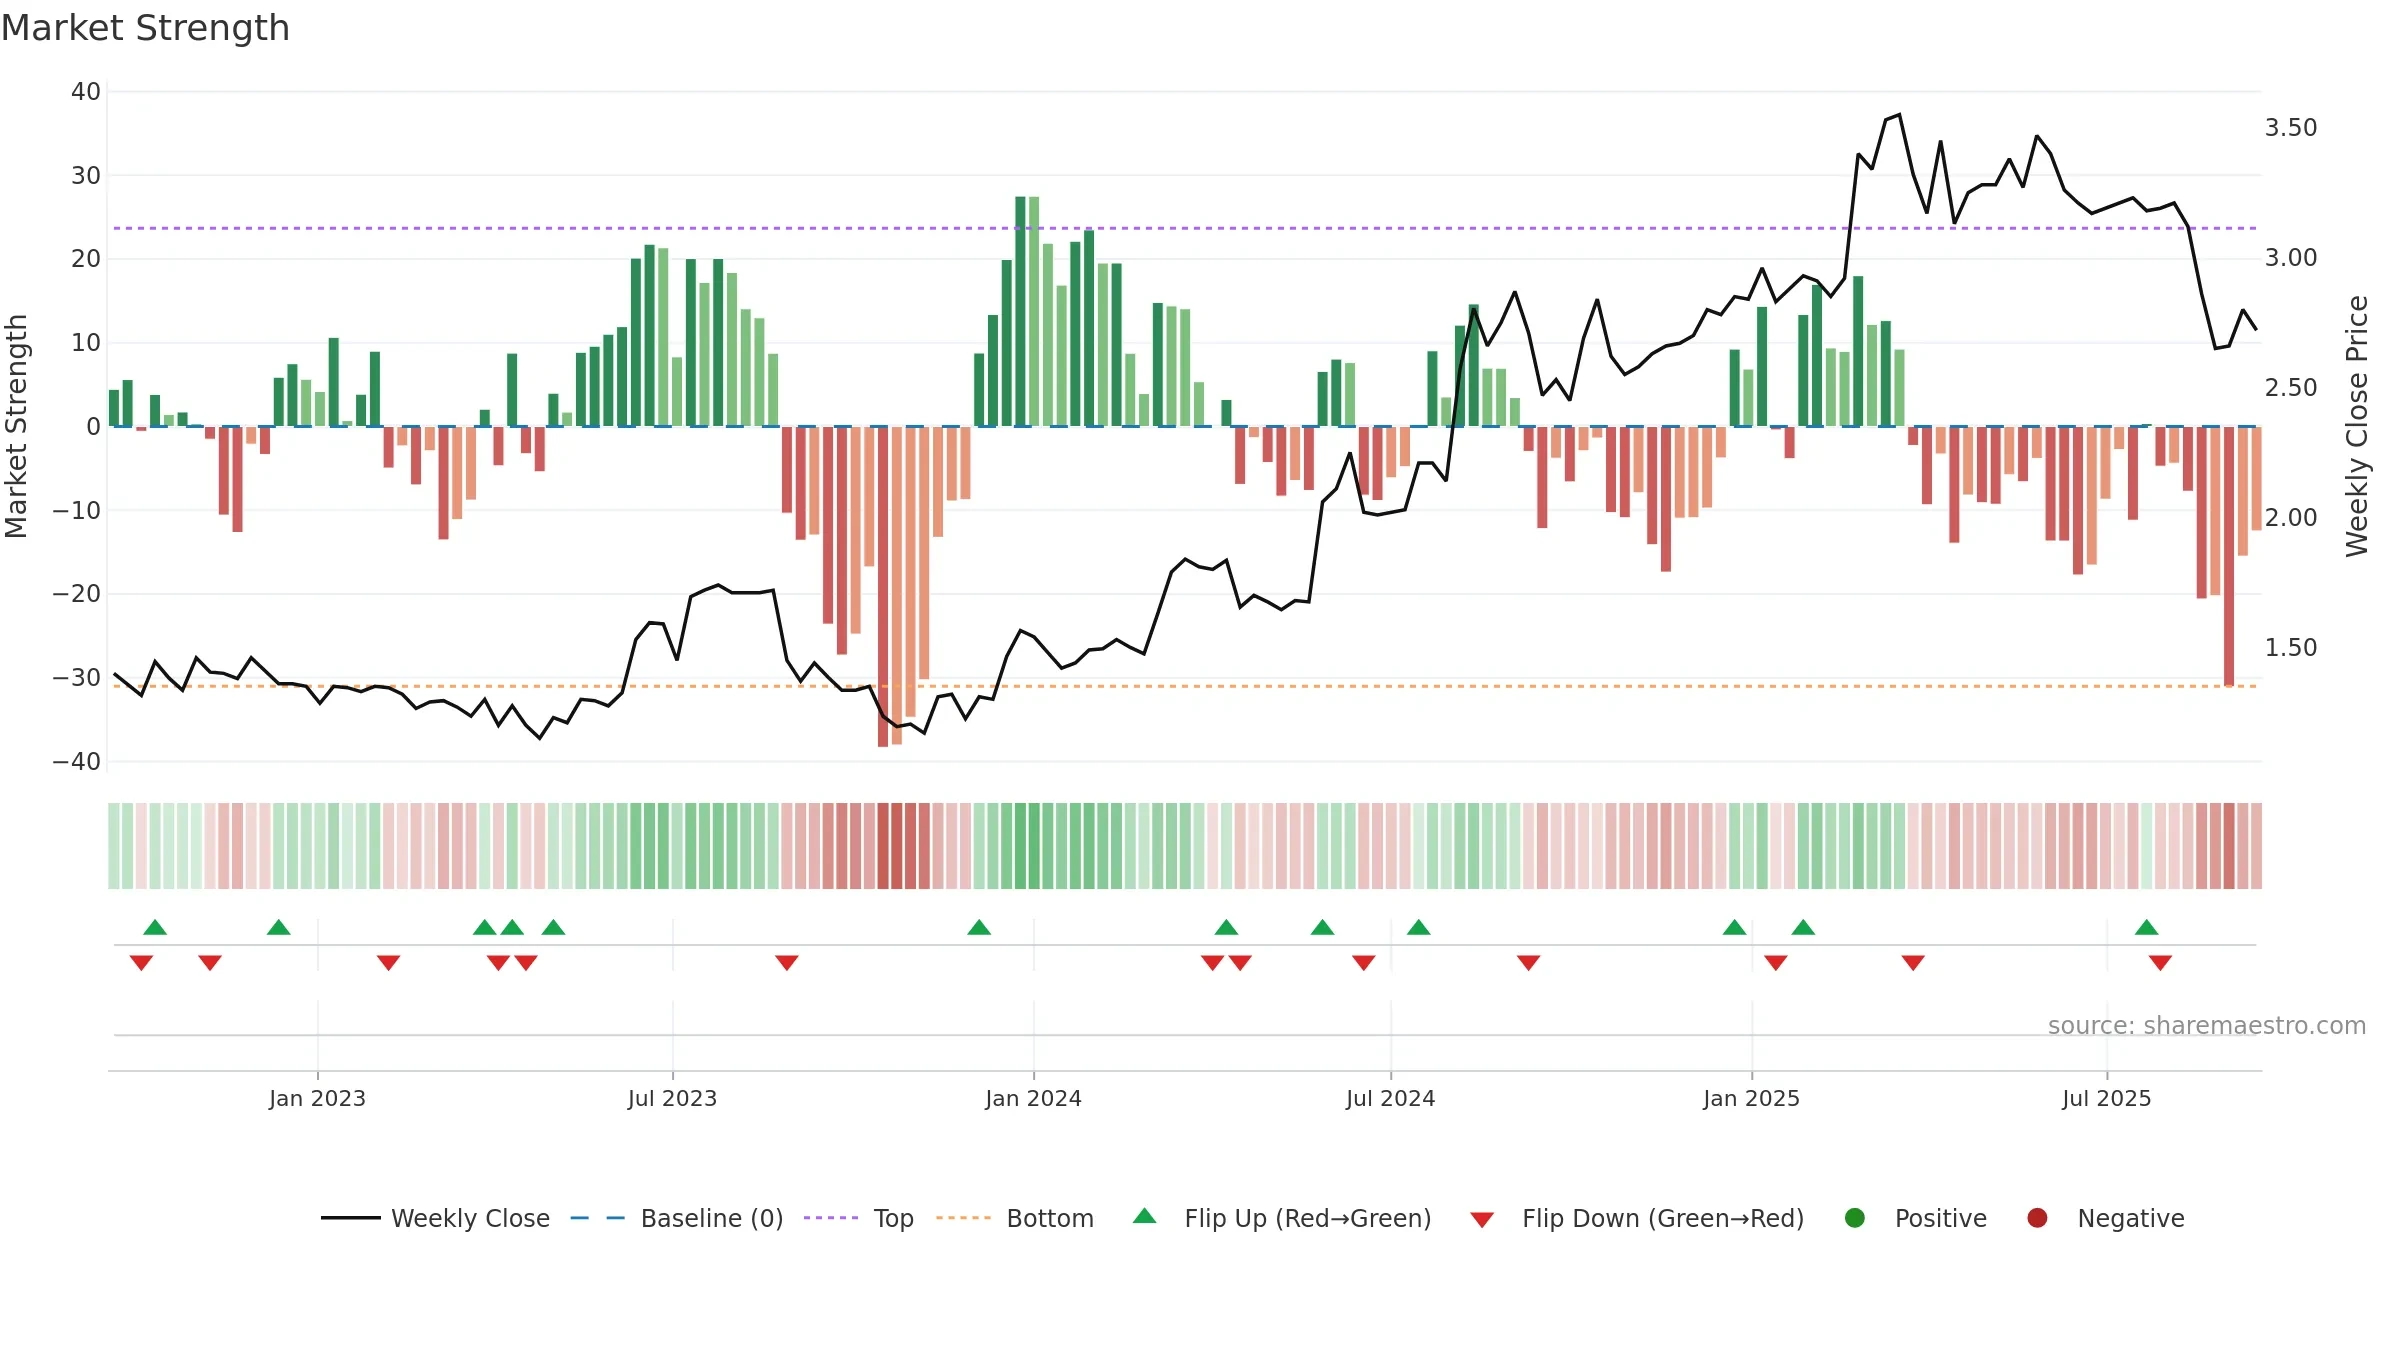Toggle the Bottom threshold legend entry
Screen dimensions: 2400x1350
coord(1015,1218)
